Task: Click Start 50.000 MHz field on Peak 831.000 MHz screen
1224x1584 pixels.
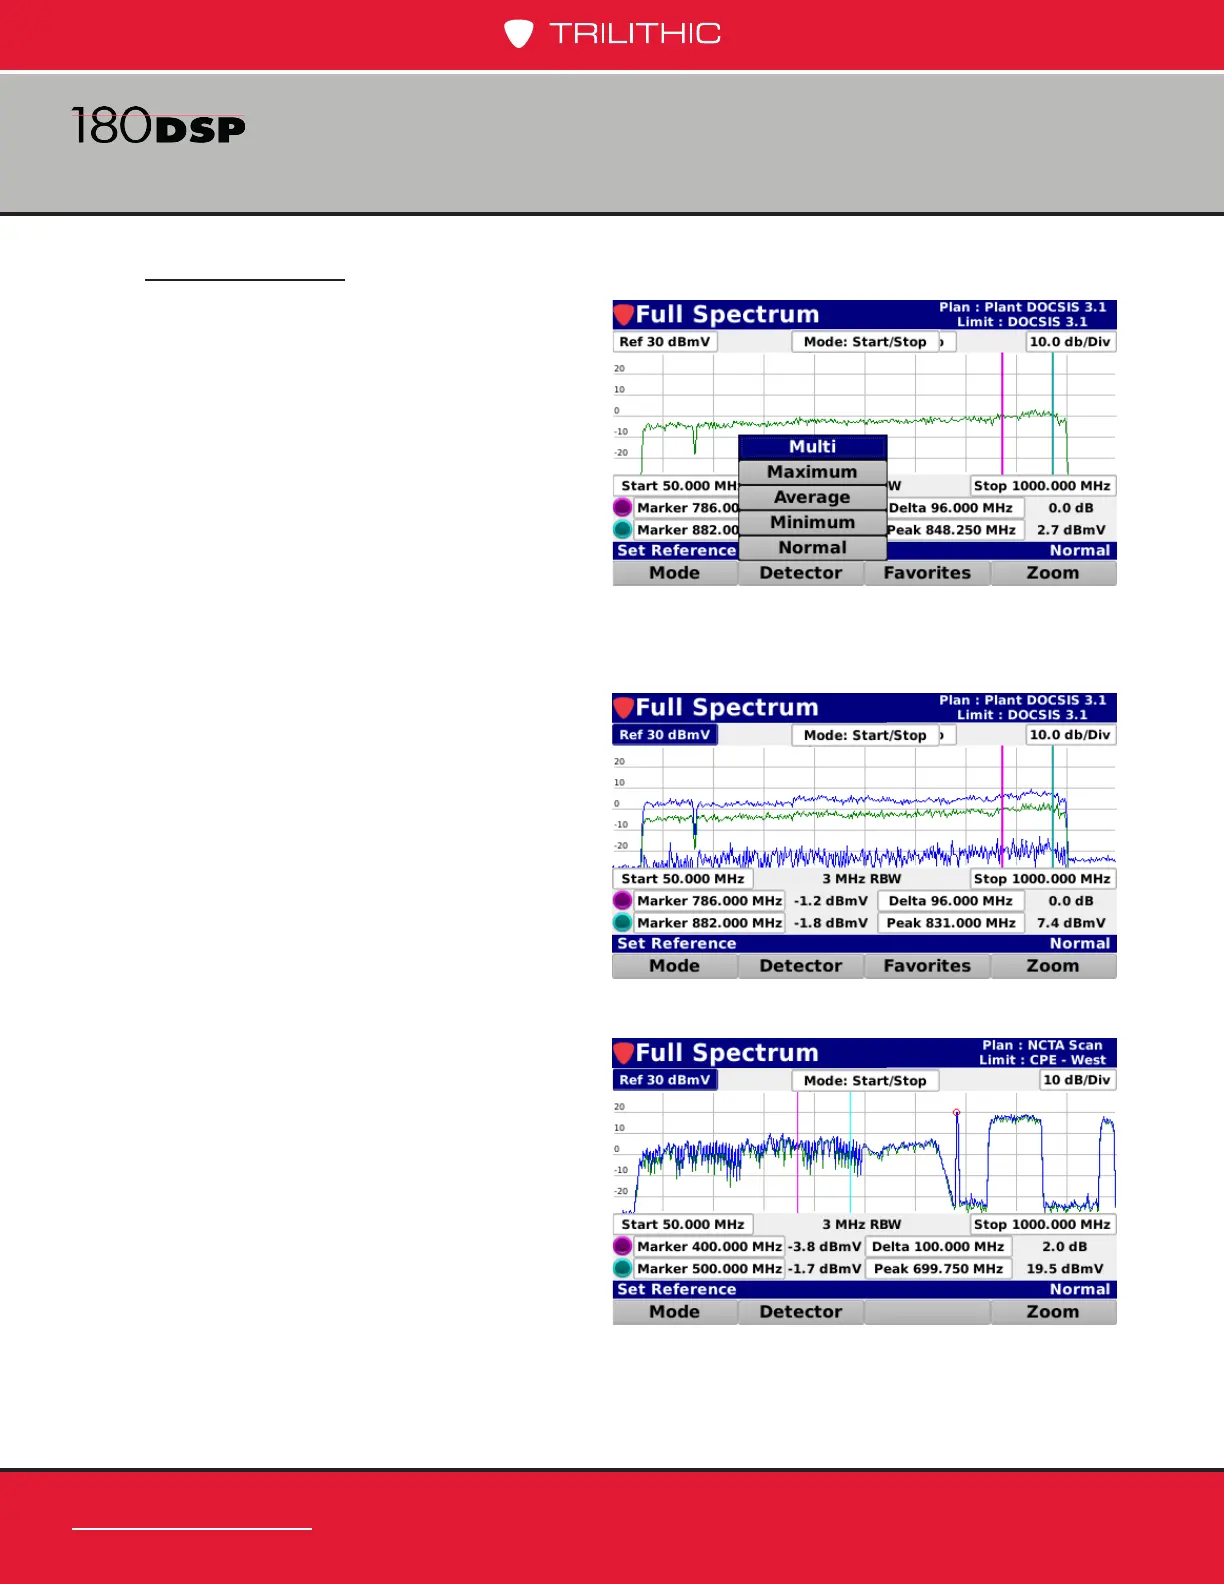Action: pos(683,879)
